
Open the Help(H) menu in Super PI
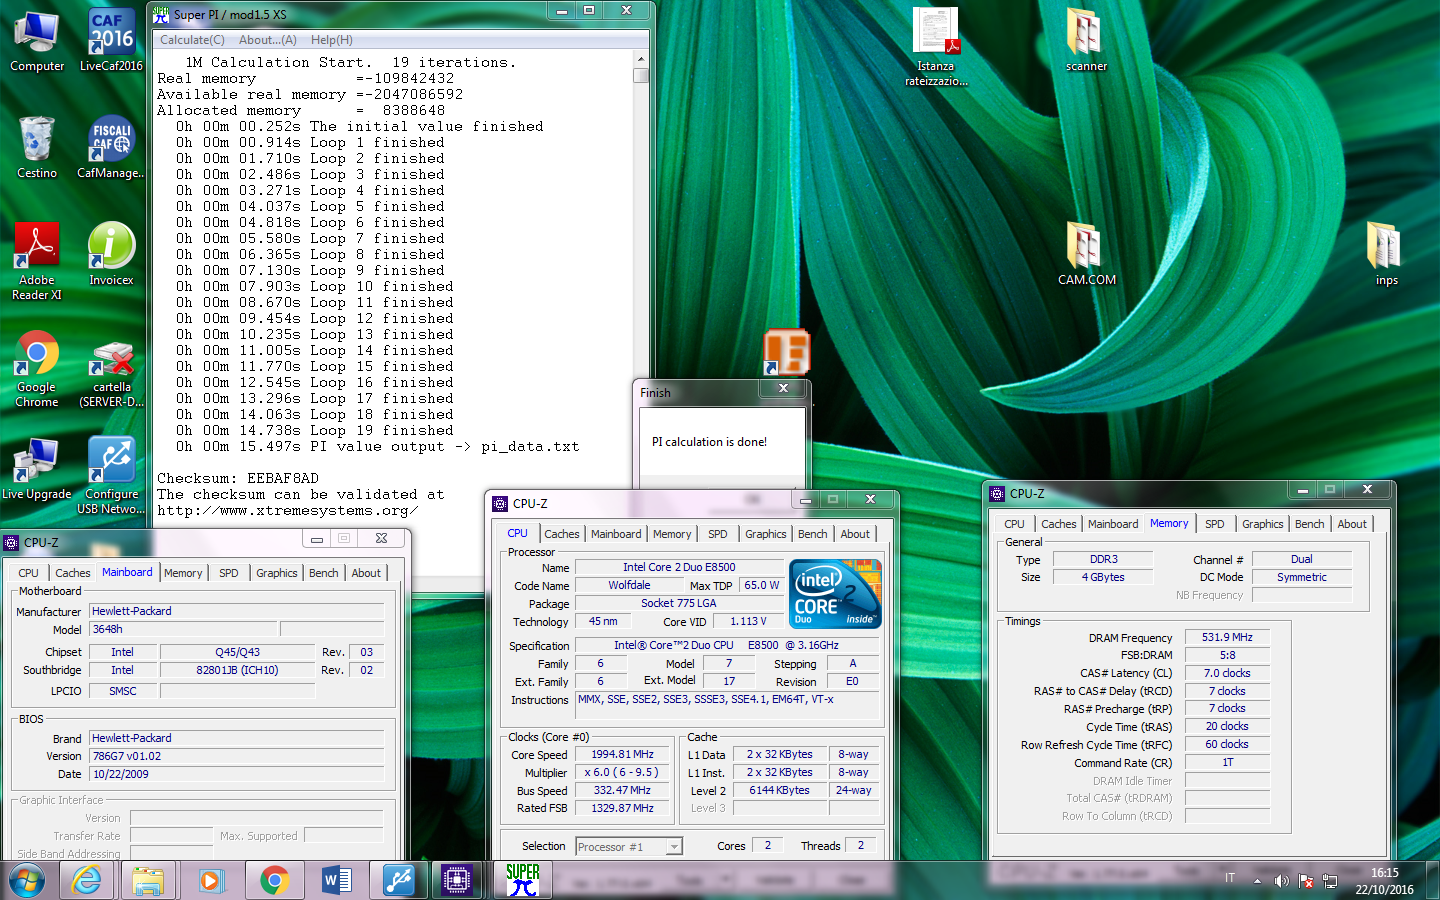point(331,40)
